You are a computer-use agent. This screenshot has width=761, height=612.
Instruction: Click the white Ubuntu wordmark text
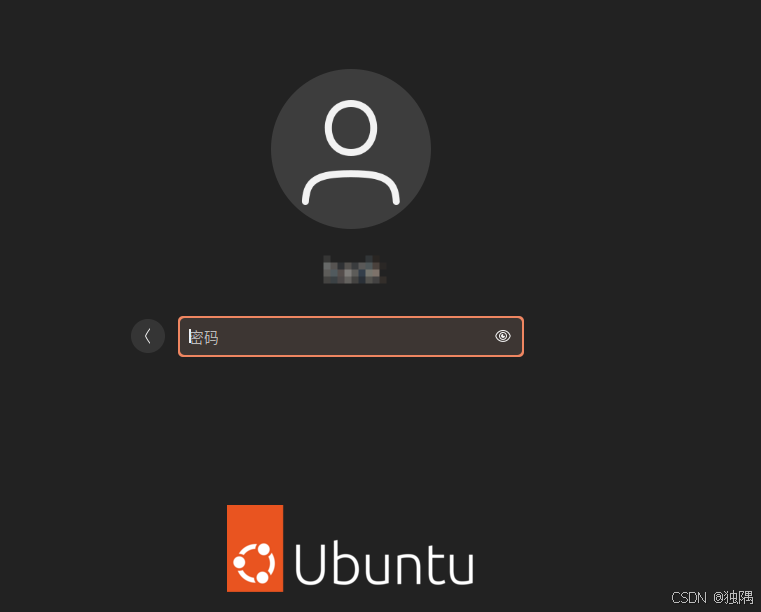pos(384,564)
